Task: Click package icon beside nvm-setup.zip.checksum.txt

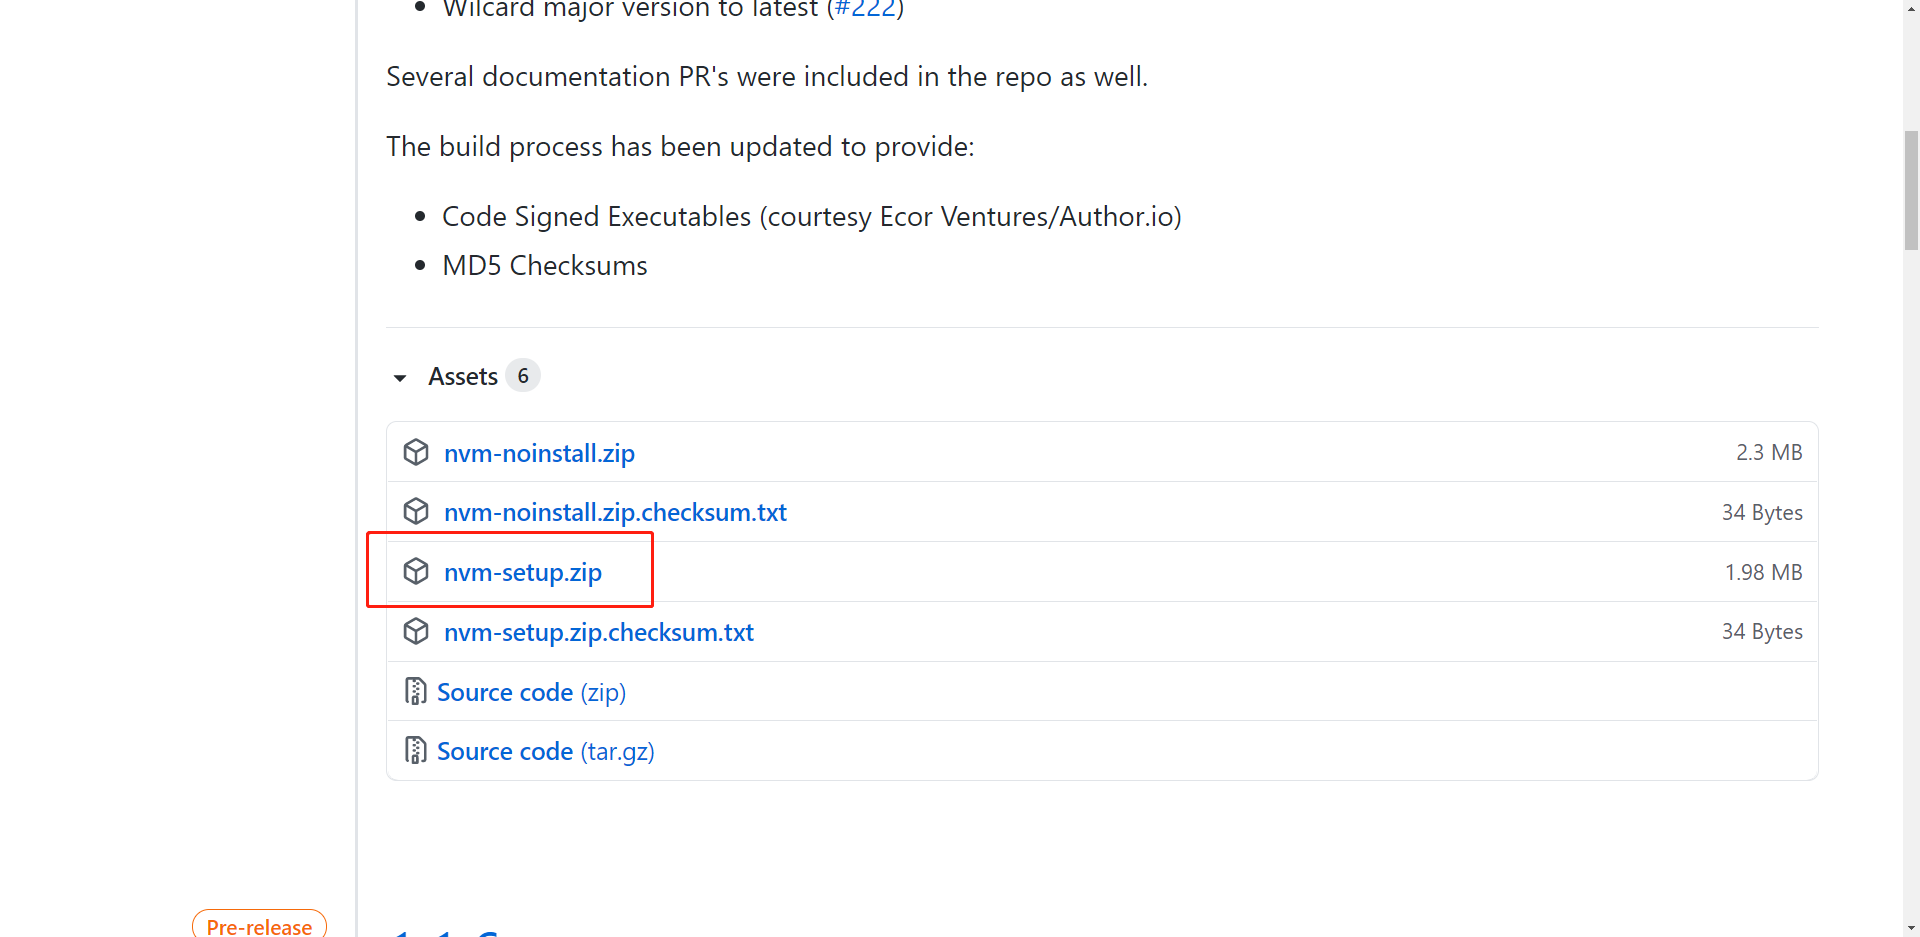Action: point(416,631)
